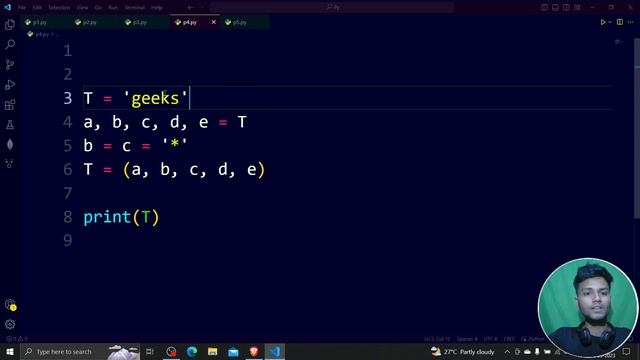Screen dimensions: 640x360
Task: Change line ending via CRLF status item
Action: click(x=509, y=339)
